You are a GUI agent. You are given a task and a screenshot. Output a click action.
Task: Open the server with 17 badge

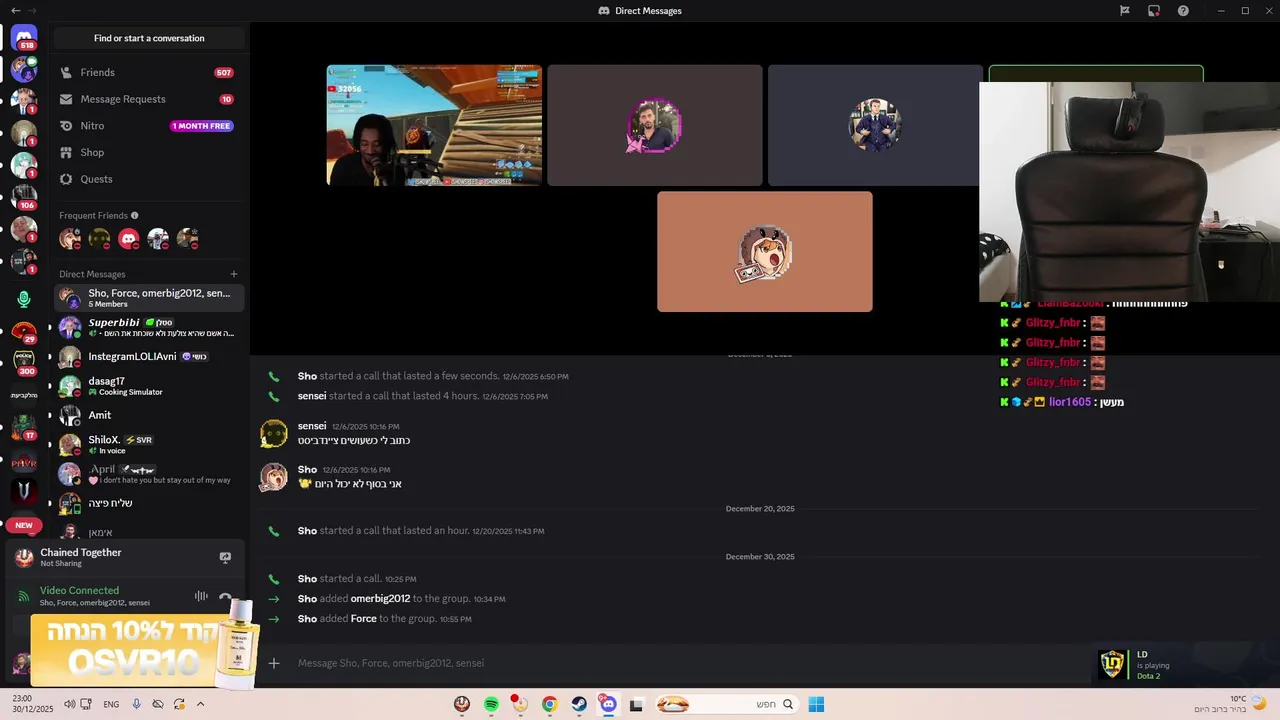click(24, 428)
